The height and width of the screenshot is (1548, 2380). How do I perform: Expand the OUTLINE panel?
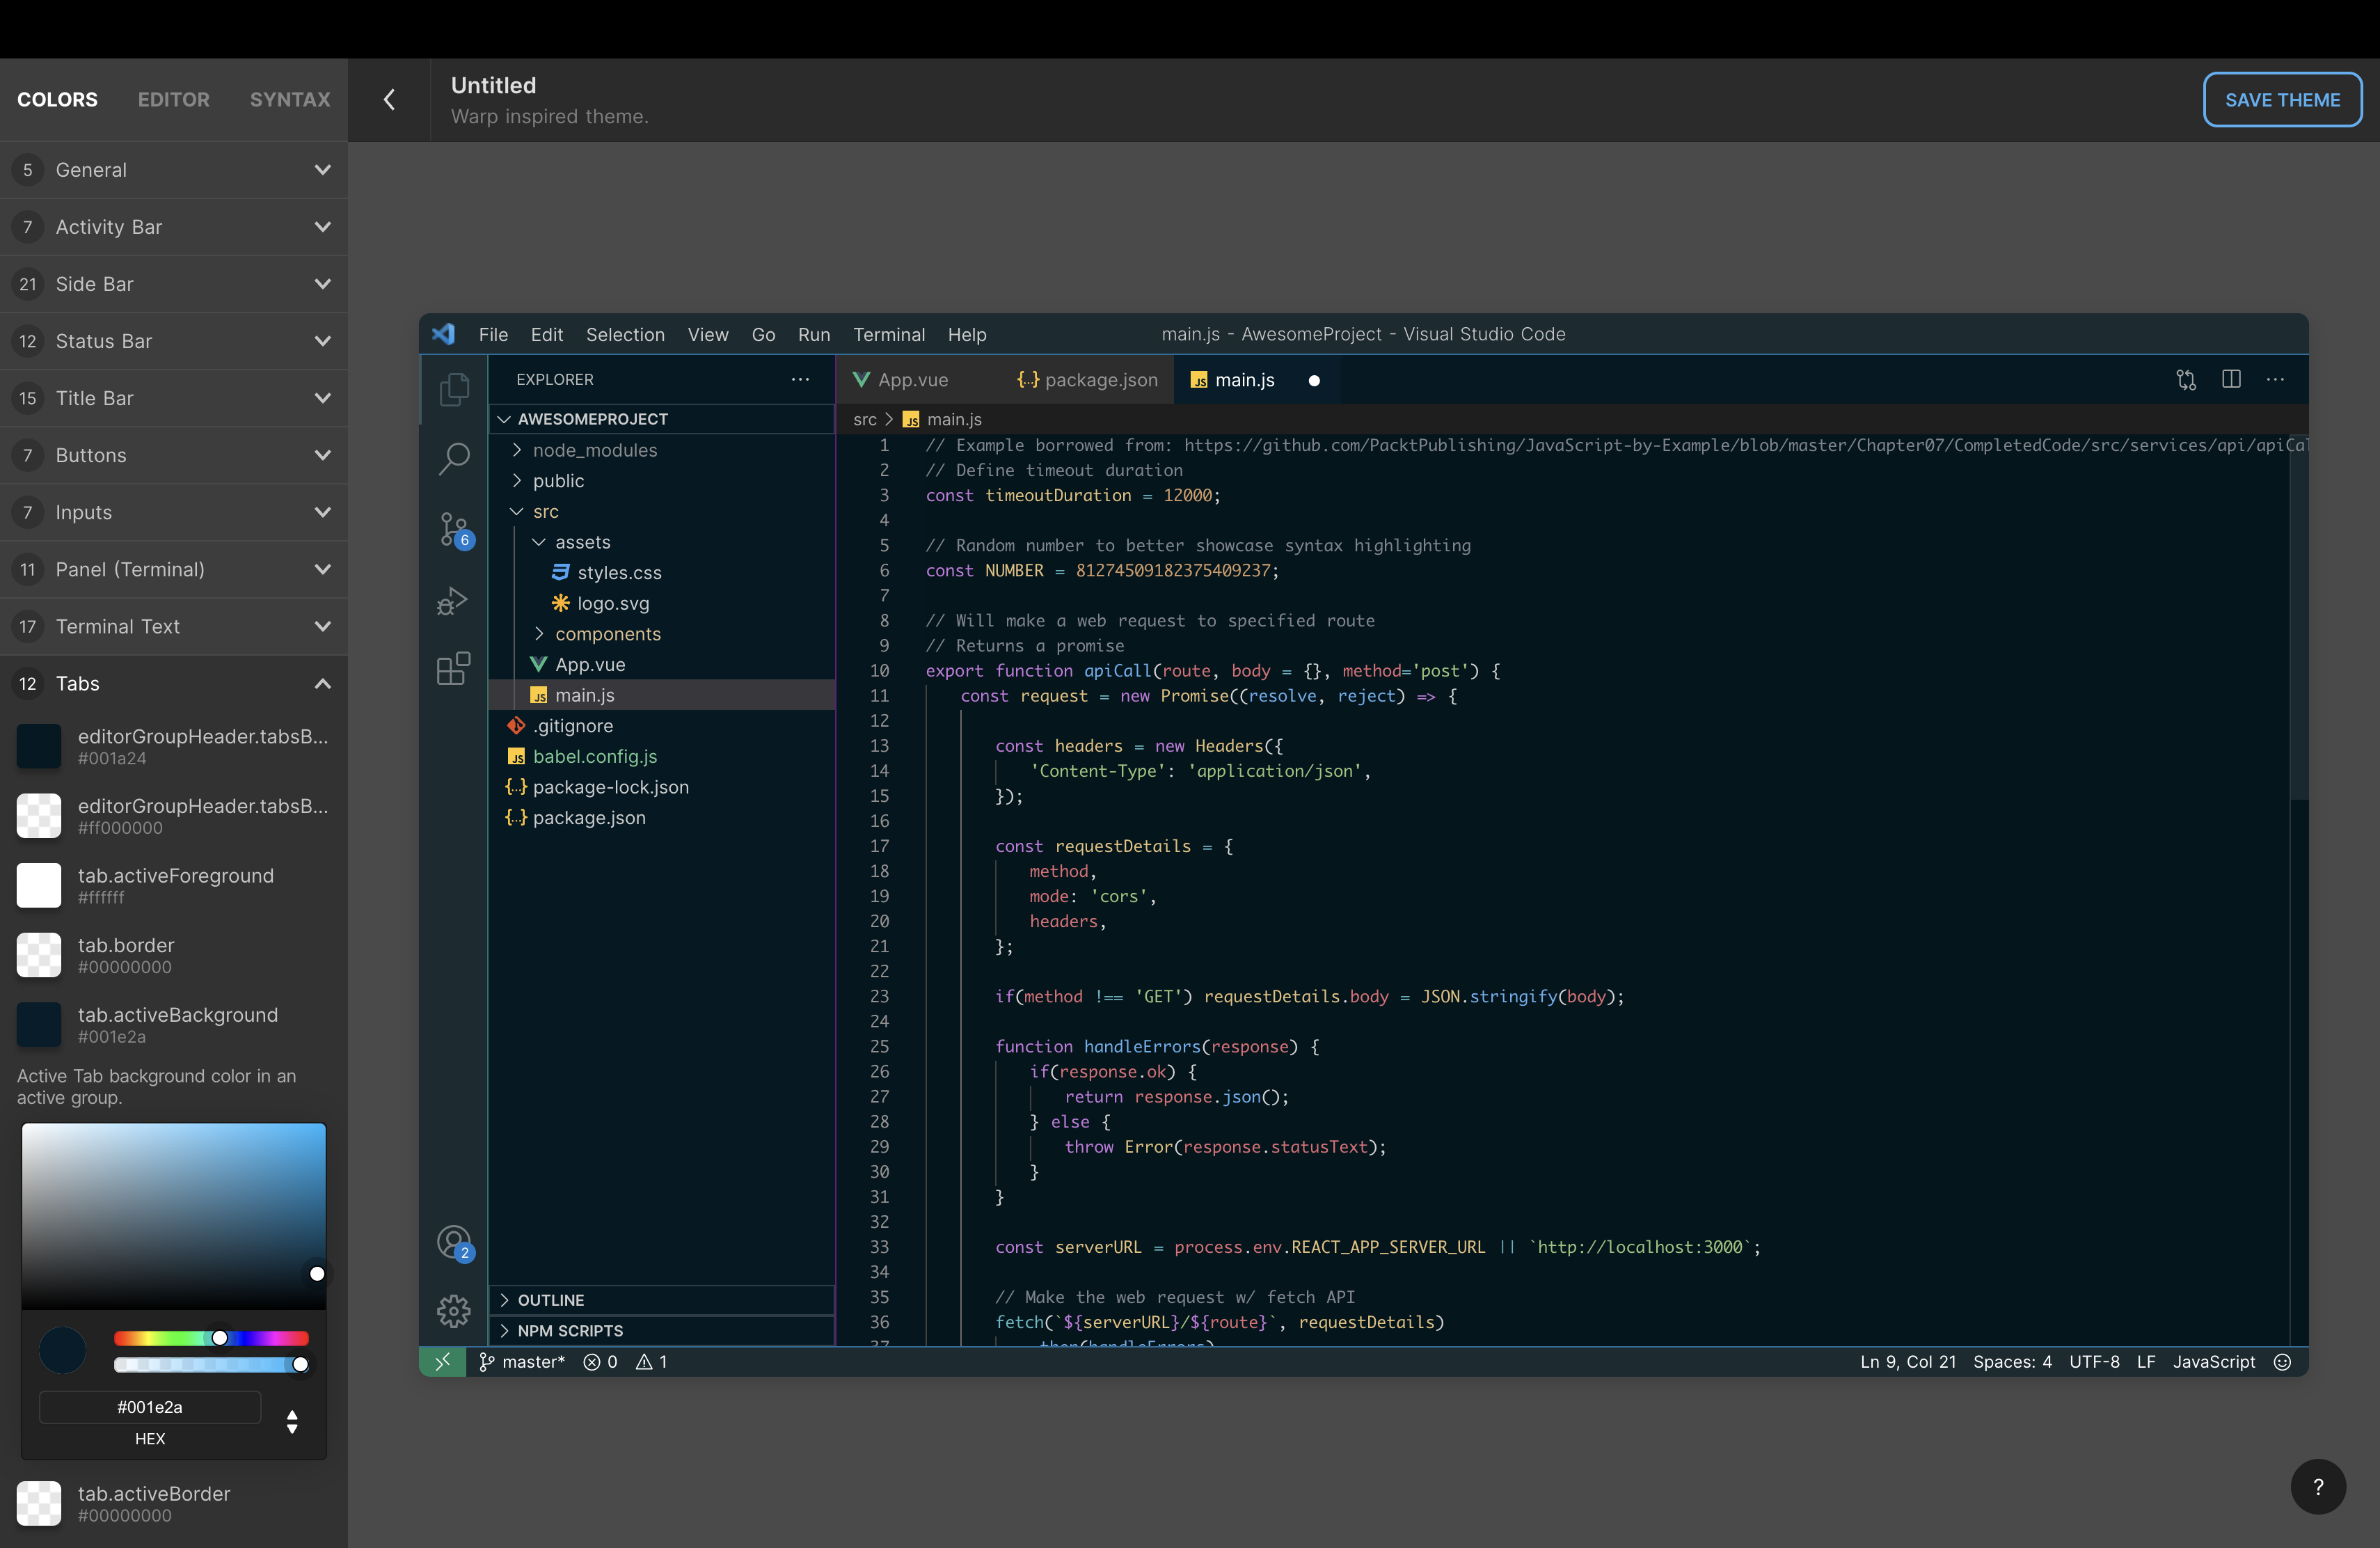tap(550, 1300)
